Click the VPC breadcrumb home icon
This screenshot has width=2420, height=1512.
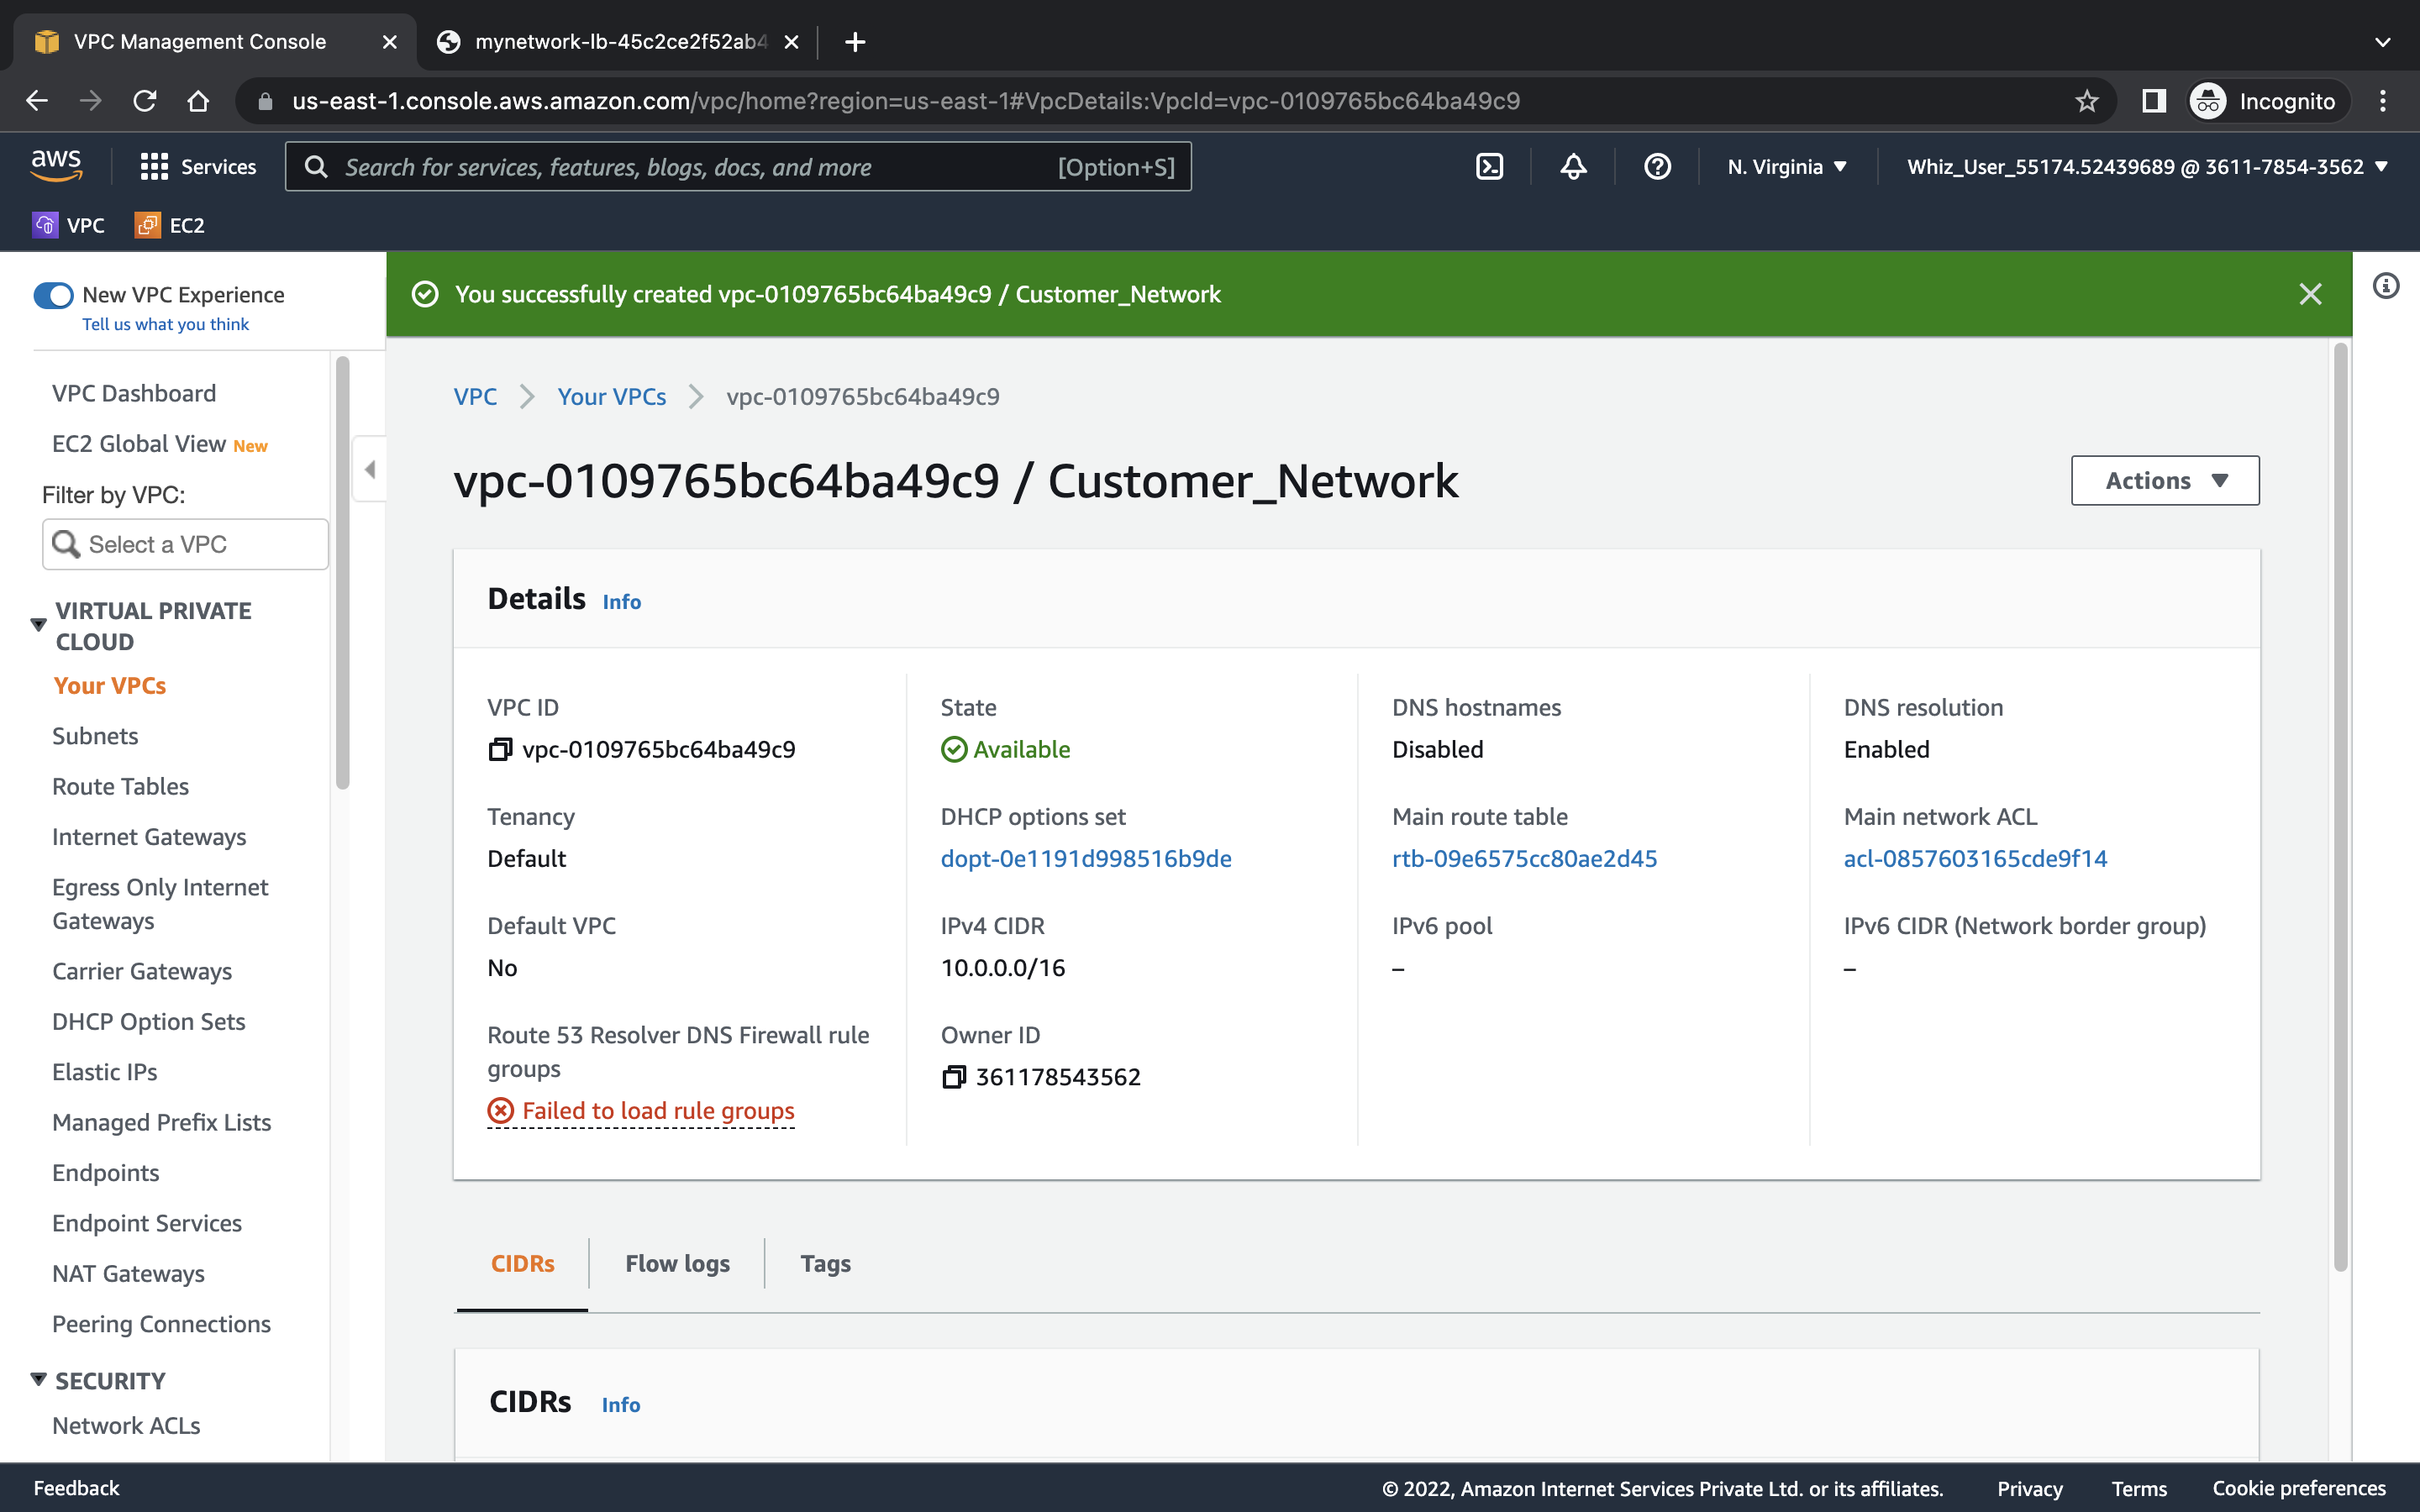[x=474, y=396]
